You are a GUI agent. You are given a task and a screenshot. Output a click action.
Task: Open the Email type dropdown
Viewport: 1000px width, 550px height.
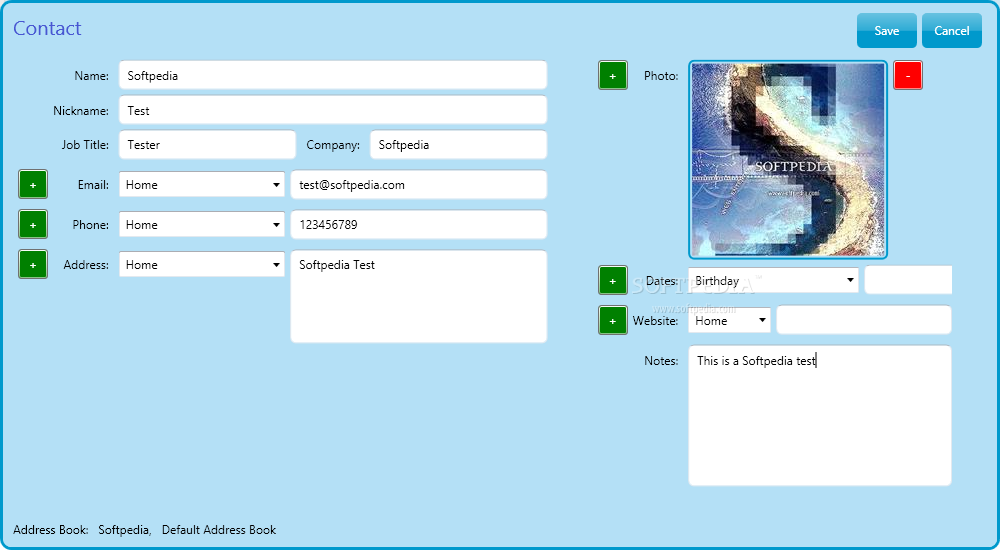point(202,185)
